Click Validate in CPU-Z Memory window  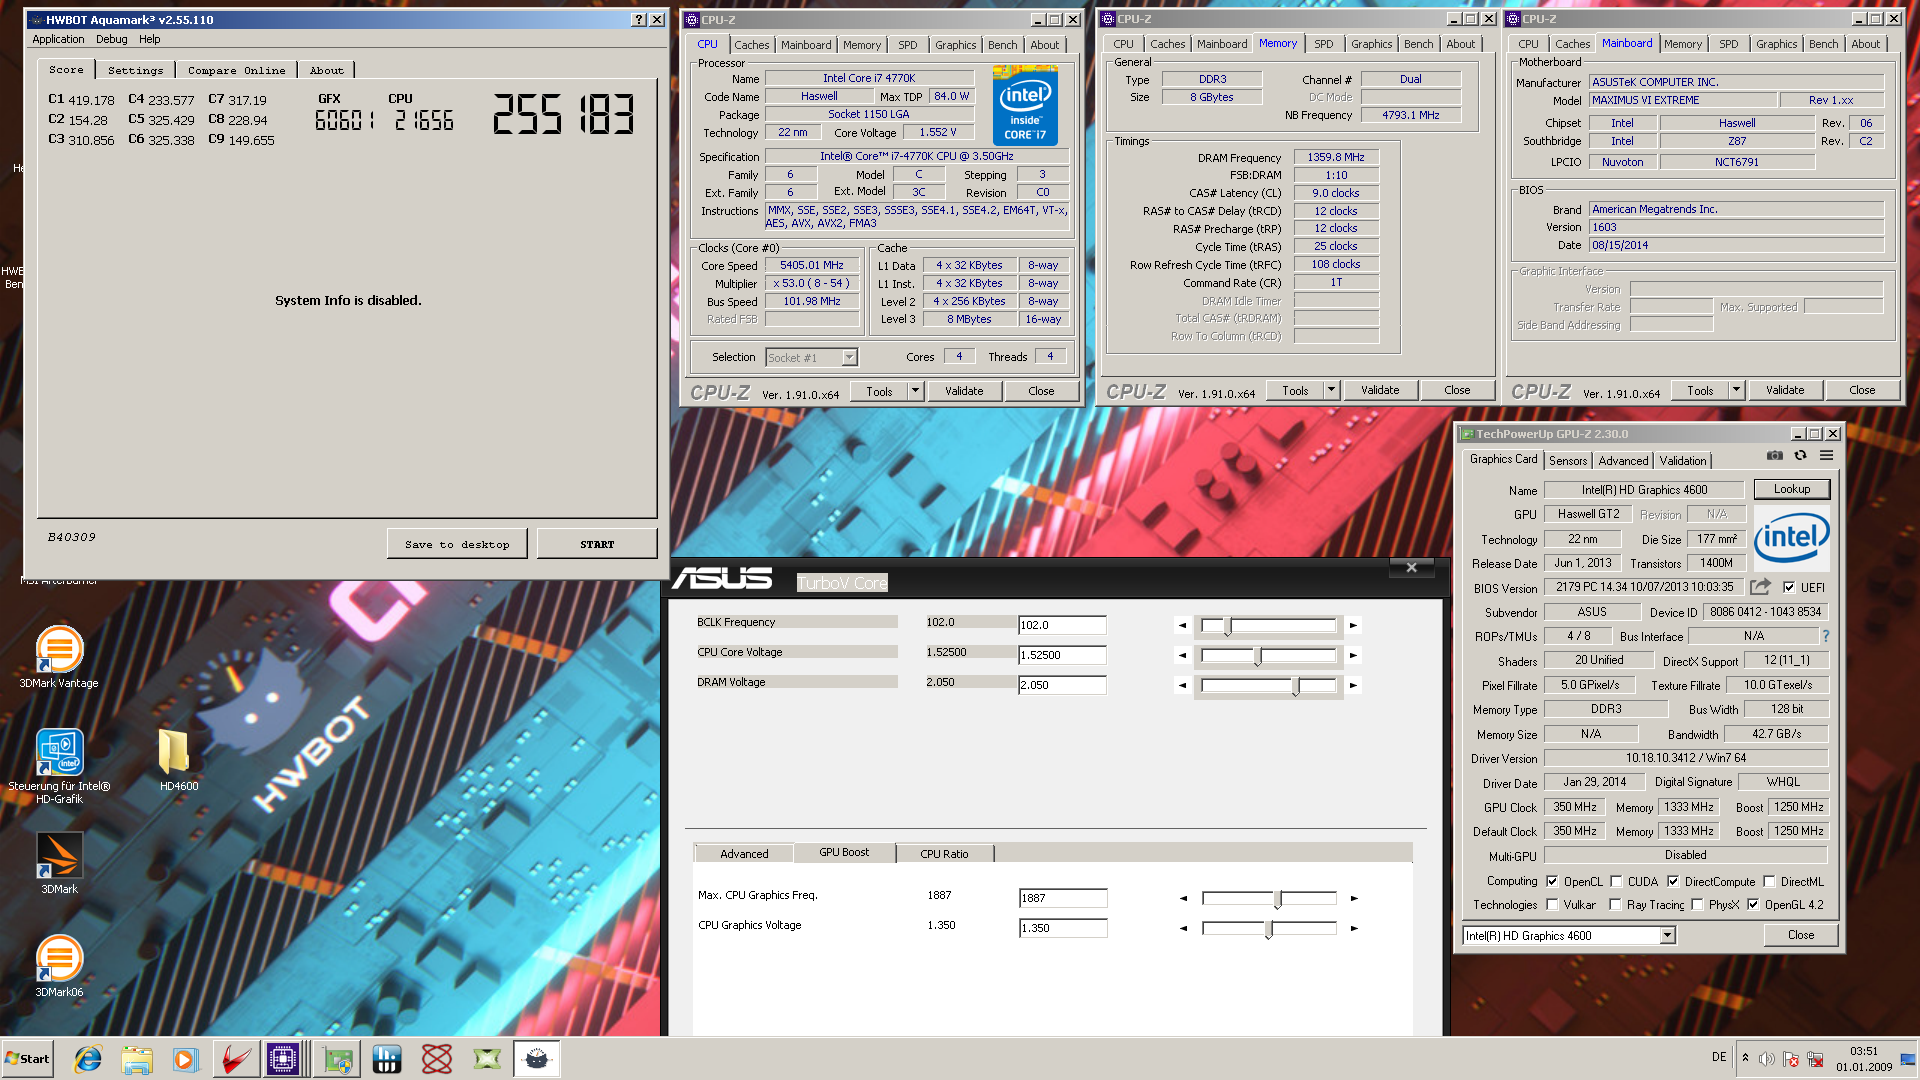pos(1380,390)
